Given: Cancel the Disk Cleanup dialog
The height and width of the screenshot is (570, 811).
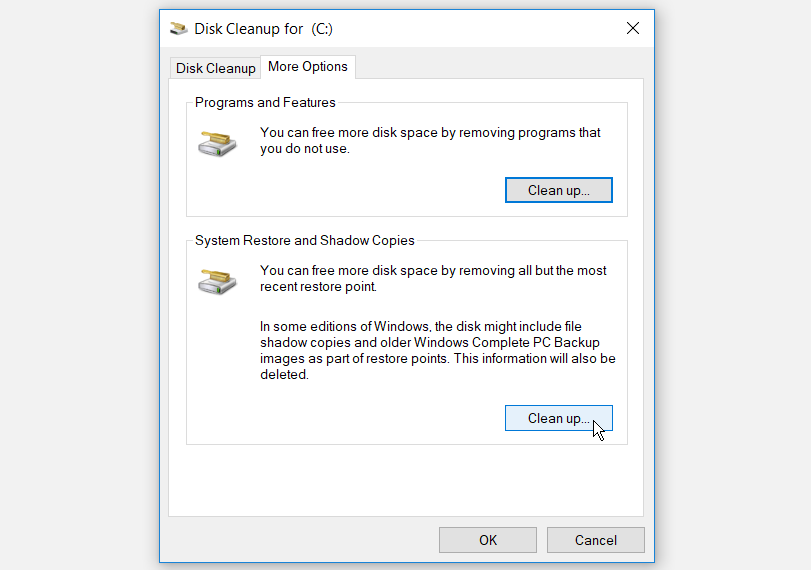Looking at the screenshot, I should click(x=596, y=540).
